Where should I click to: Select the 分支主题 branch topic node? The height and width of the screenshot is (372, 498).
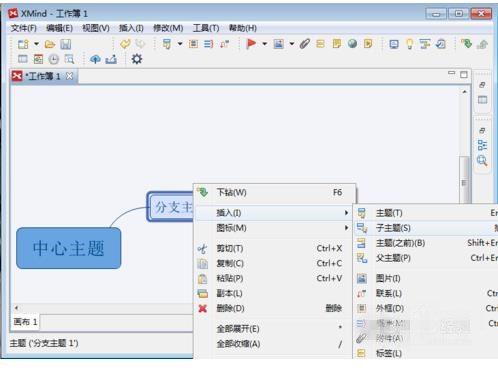tap(170, 207)
